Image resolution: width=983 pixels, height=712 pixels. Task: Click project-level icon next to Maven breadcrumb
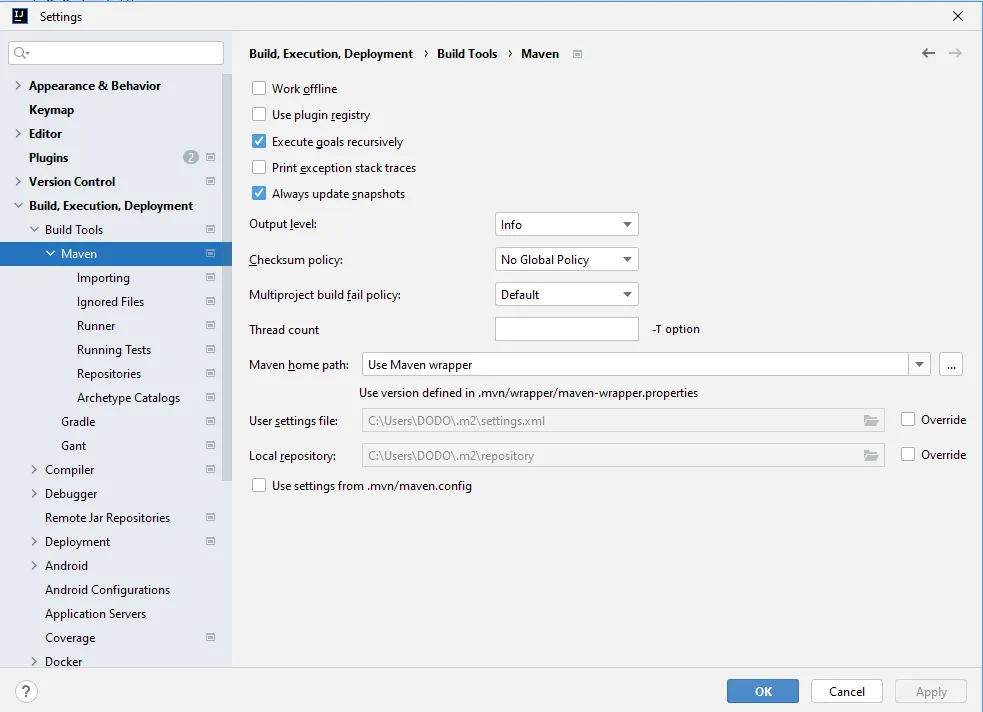pos(577,54)
